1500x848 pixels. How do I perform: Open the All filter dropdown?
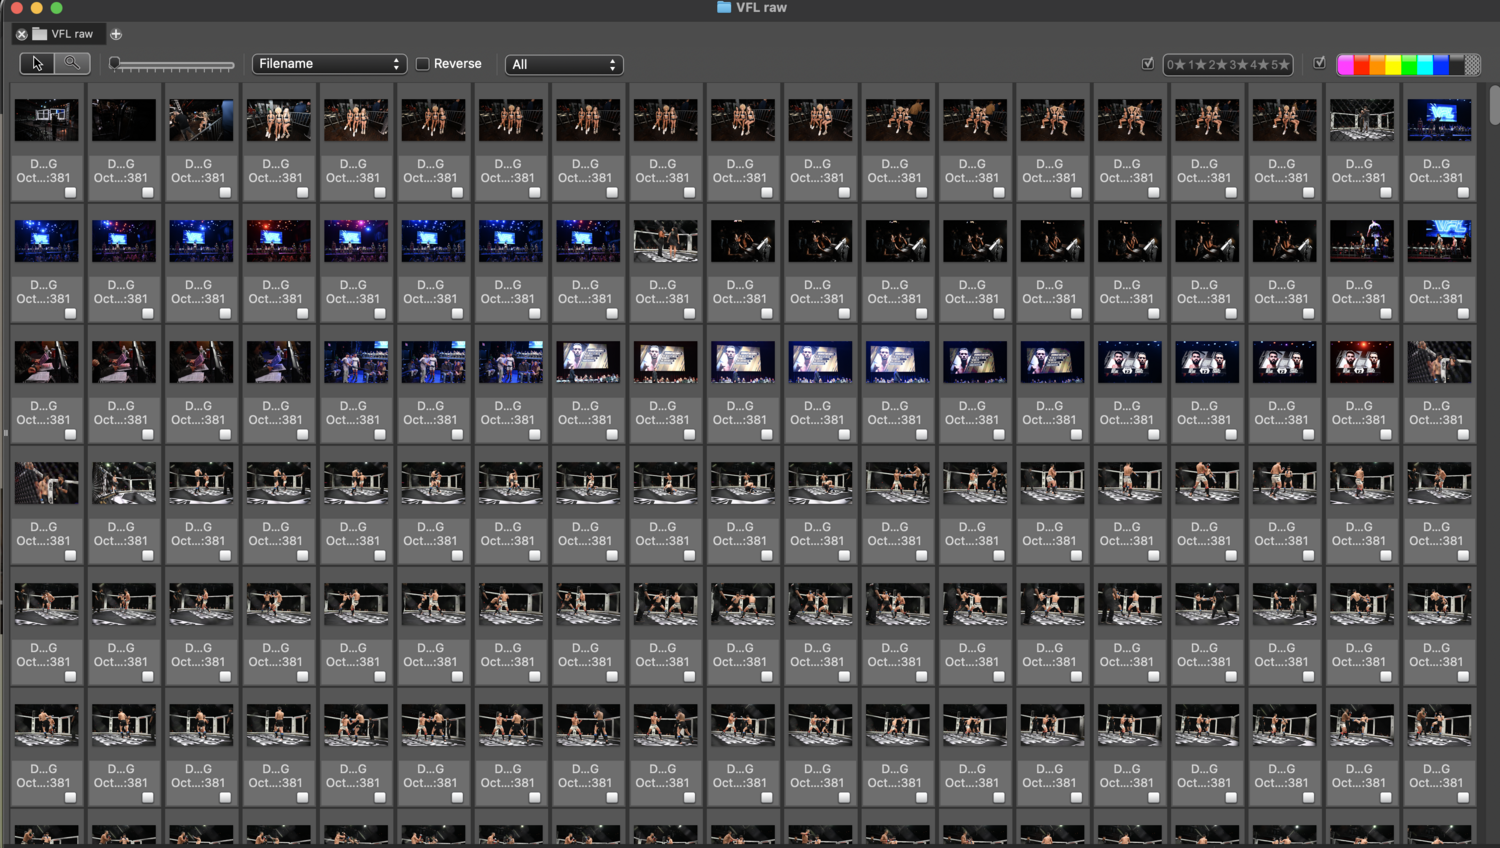[564, 65]
